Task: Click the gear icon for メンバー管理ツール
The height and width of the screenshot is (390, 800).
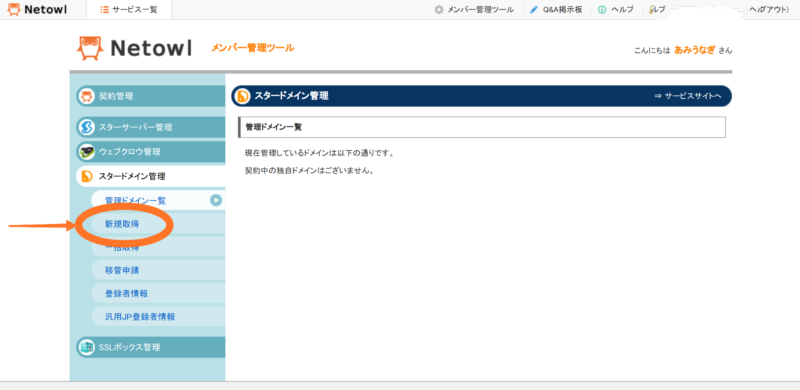Action: tap(439, 10)
